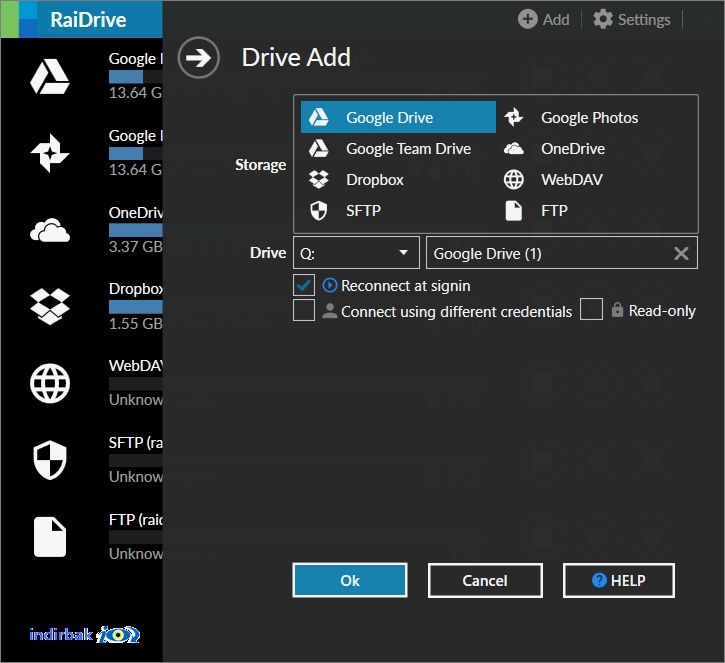Open Settings gear
Image resolution: width=725 pixels, height=663 pixels.
coord(603,19)
